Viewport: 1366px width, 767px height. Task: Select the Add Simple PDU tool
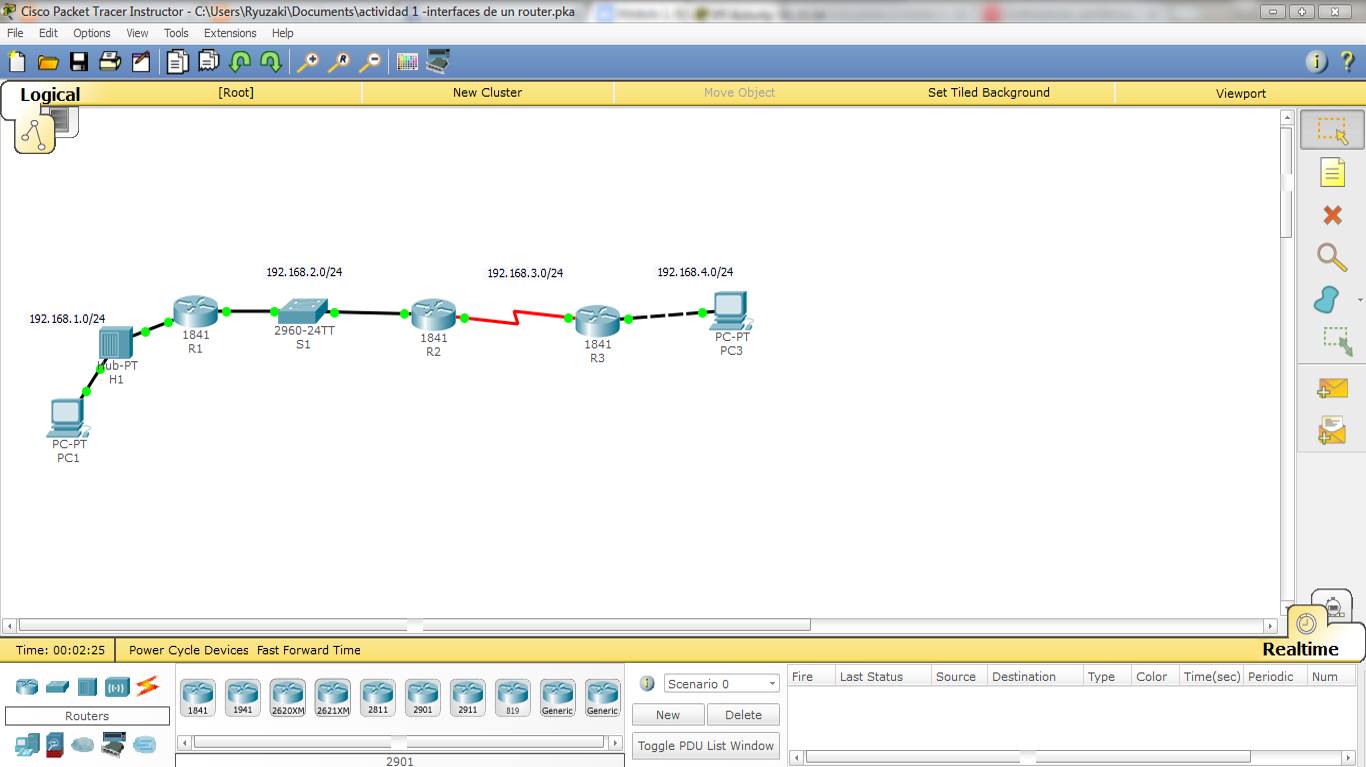click(x=1334, y=387)
